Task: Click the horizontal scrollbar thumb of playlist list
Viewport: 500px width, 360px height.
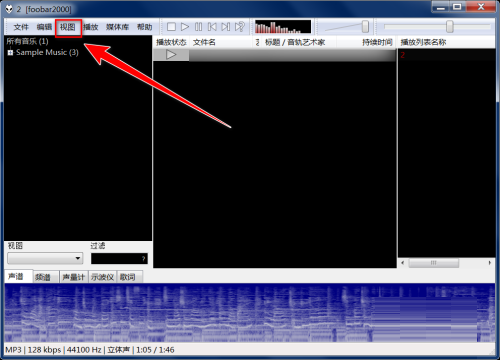Action: coord(433,263)
